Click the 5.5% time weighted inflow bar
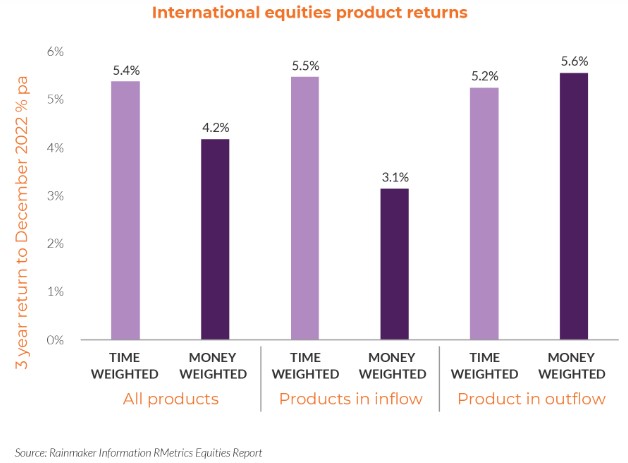This screenshot has height=463, width=628. tap(307, 208)
